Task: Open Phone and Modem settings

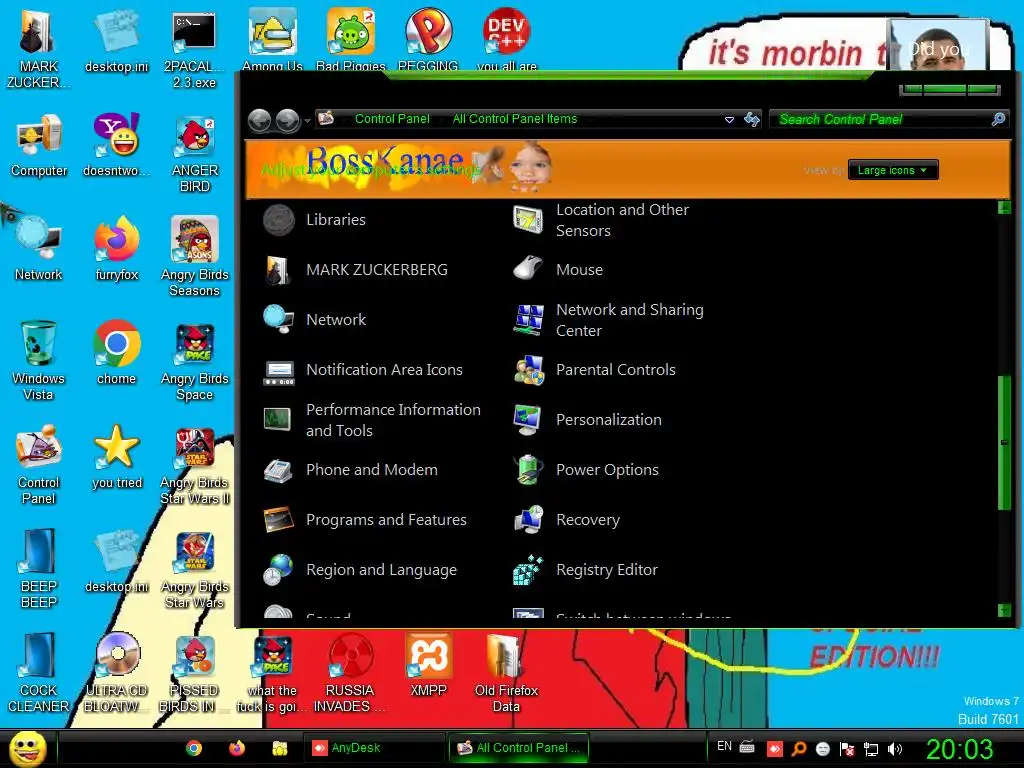Action: (351, 470)
